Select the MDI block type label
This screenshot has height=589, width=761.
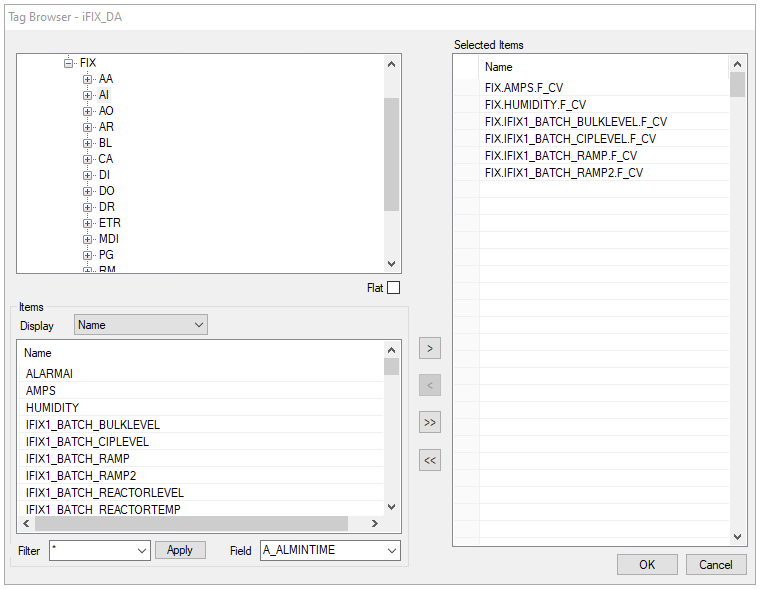click(109, 239)
